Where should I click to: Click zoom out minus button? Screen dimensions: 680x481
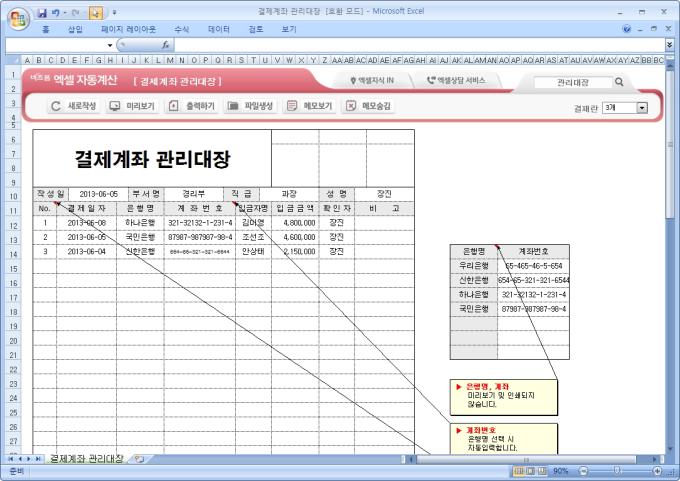[x=583, y=471]
